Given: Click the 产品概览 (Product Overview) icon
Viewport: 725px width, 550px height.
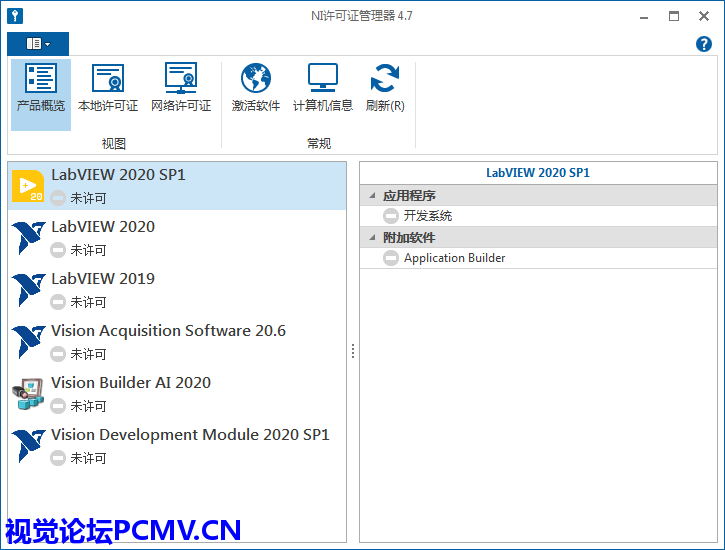Looking at the screenshot, I should (x=41, y=80).
